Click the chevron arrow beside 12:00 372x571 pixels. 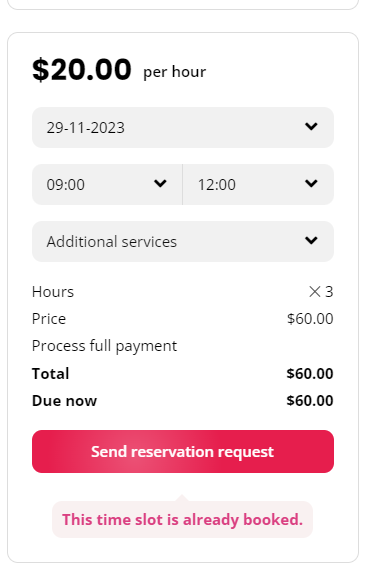click(311, 184)
